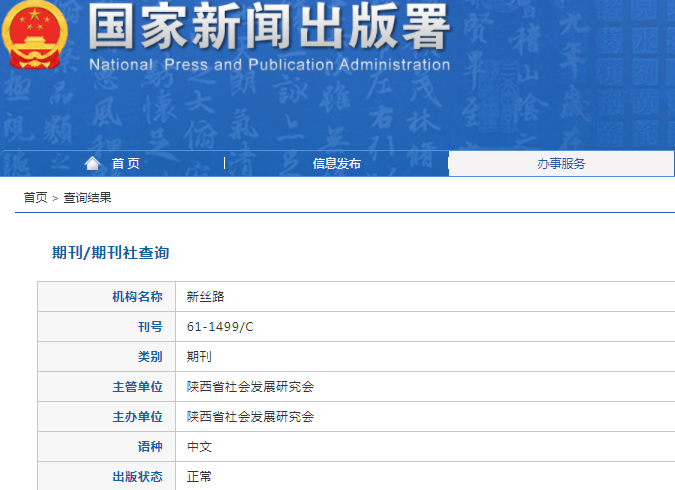Click the 主管单位 value 陕西省社会发展研究会

point(250,387)
